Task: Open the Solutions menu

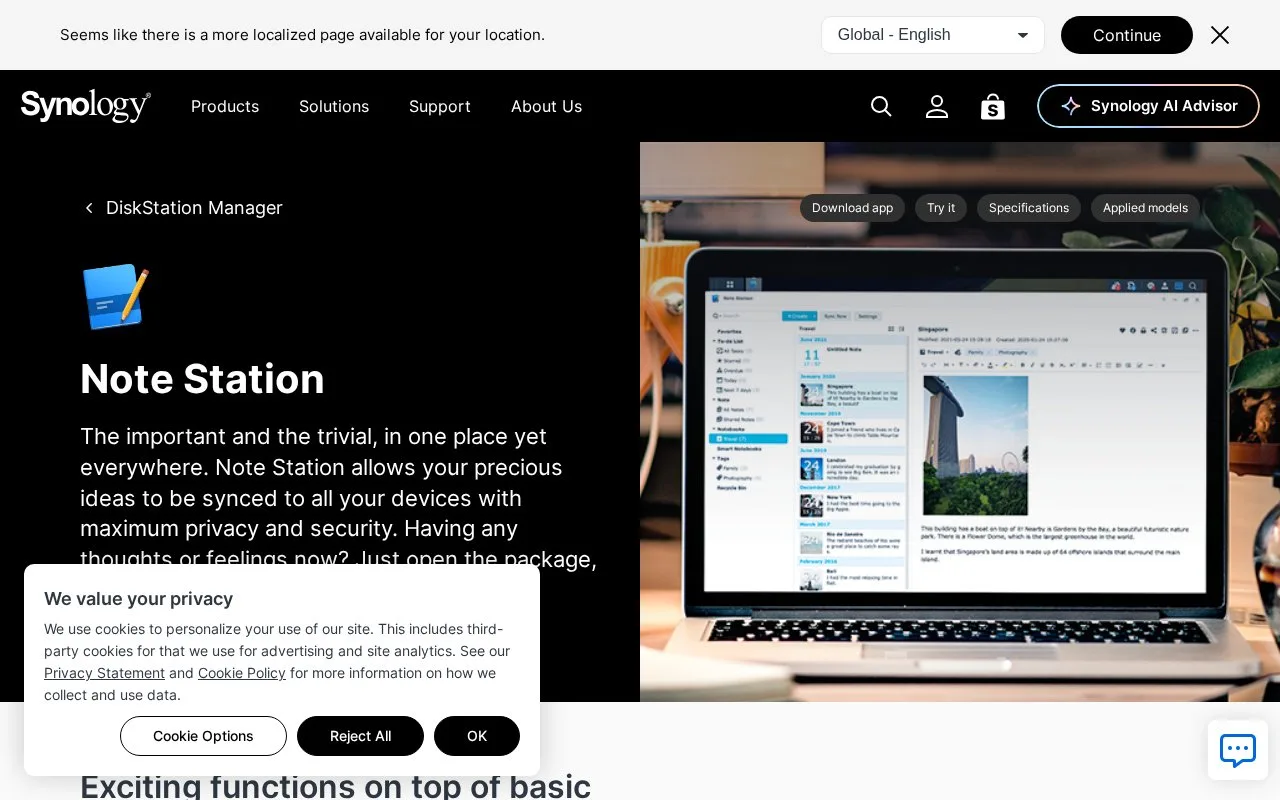Action: tap(334, 106)
